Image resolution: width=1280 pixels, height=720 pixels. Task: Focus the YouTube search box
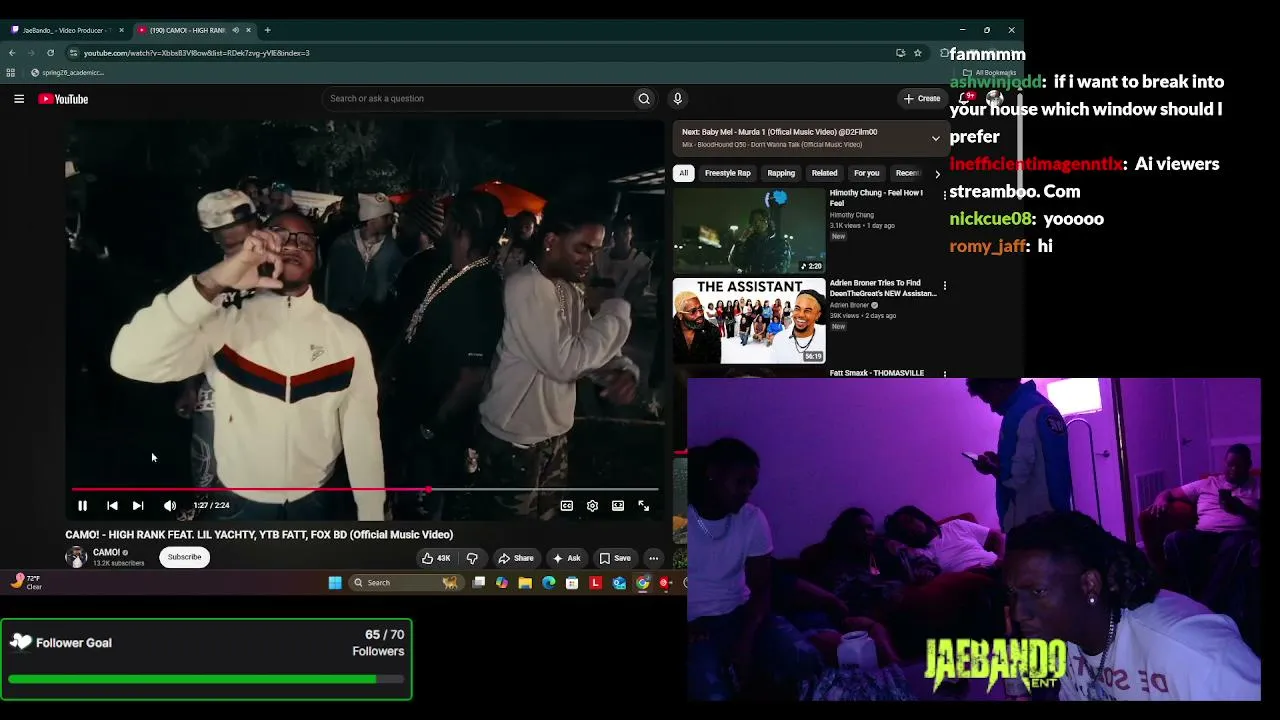click(x=476, y=98)
